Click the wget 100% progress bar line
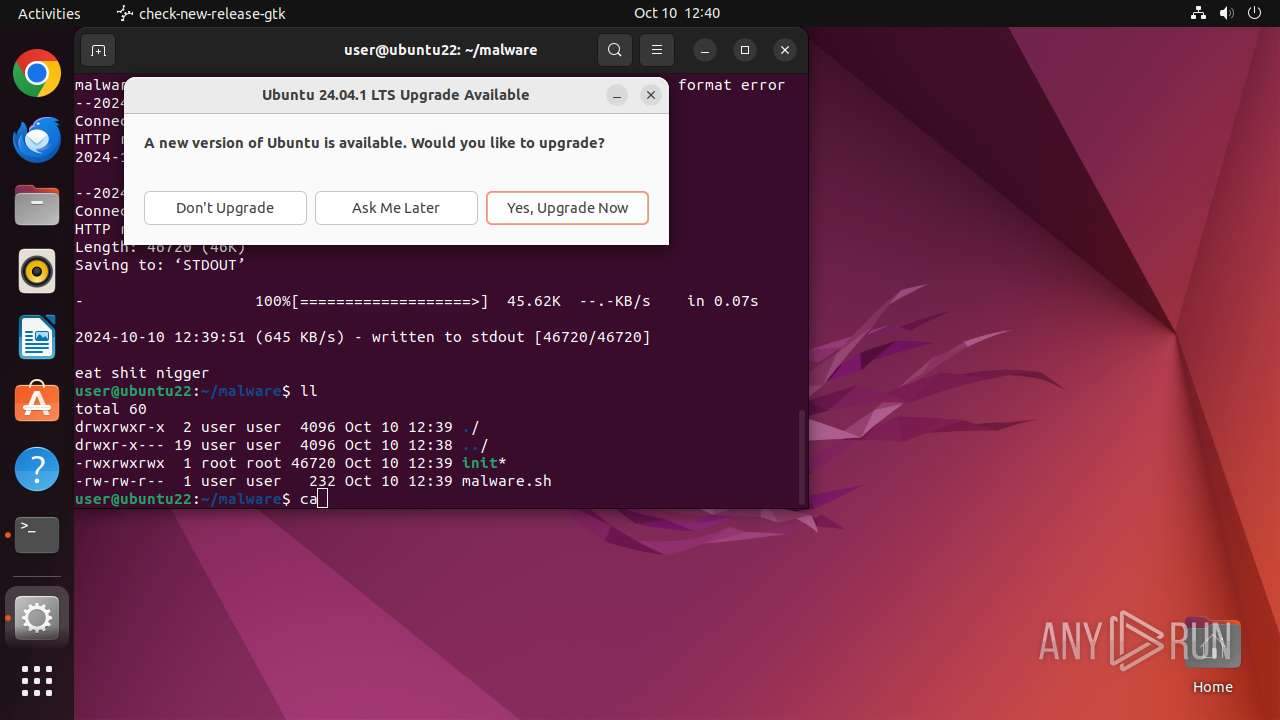 417,301
